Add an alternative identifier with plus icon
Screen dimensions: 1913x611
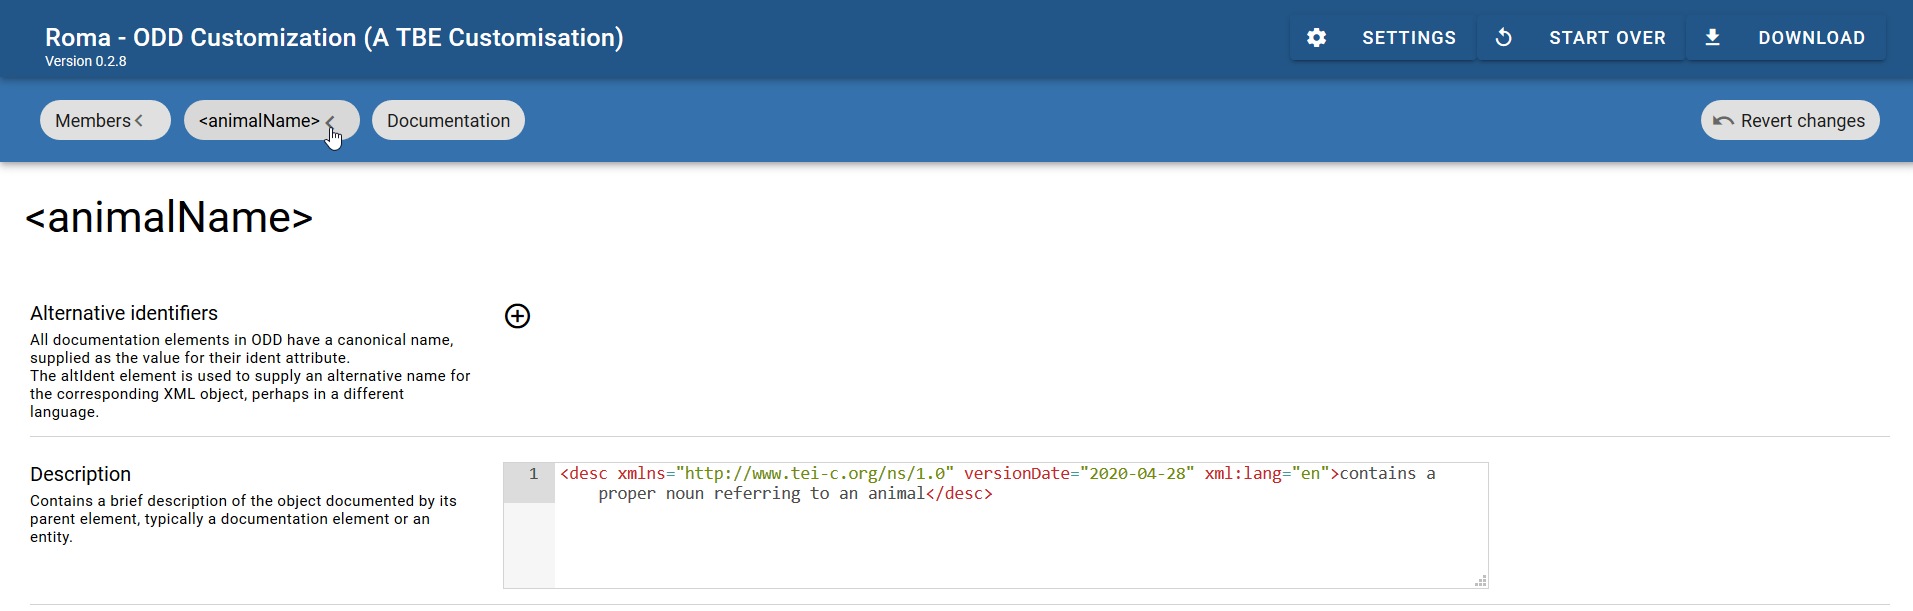[x=517, y=316]
